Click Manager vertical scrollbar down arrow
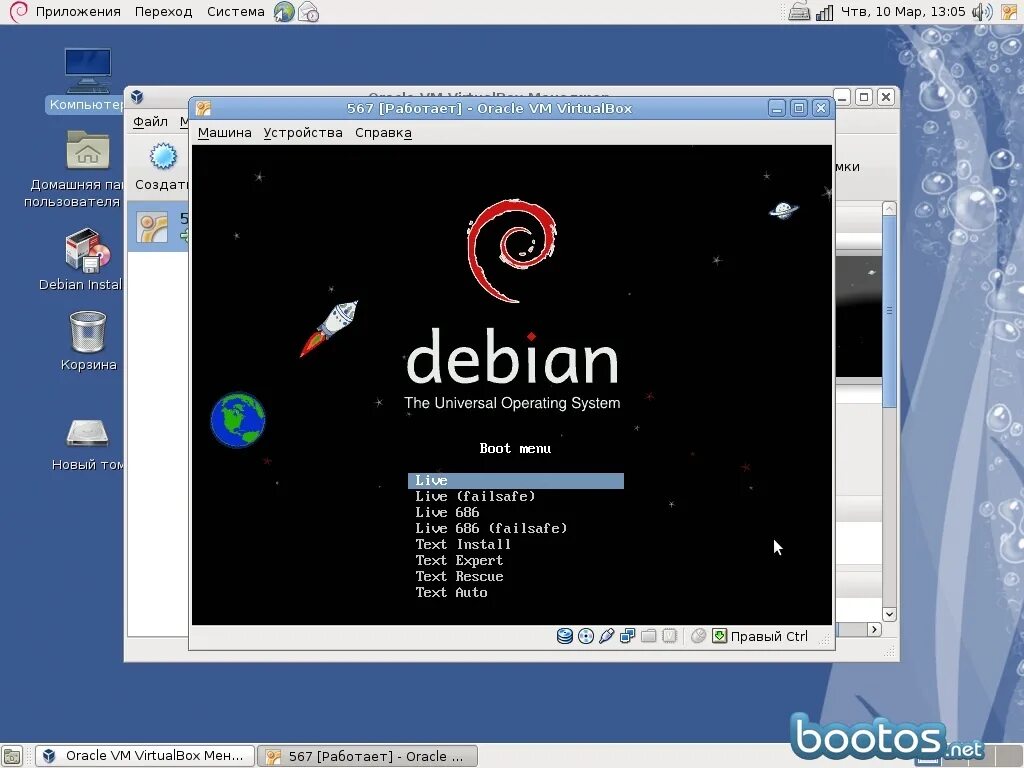This screenshot has width=1024, height=768. coord(889,614)
